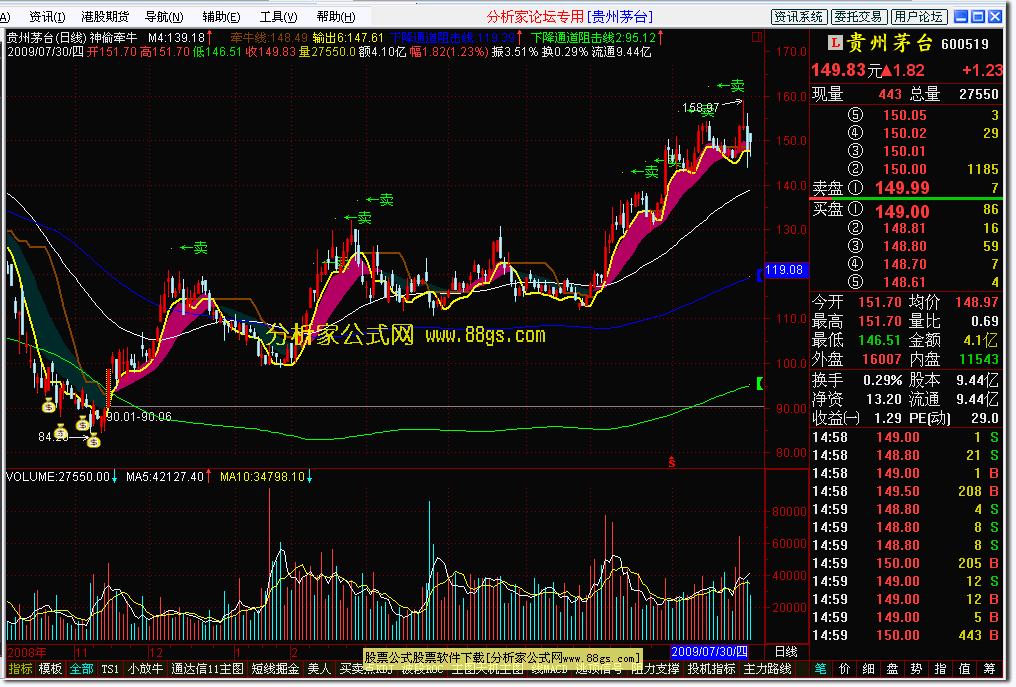Select the 美人 indicator tab
This screenshot has height=687, width=1016.
click(319, 668)
